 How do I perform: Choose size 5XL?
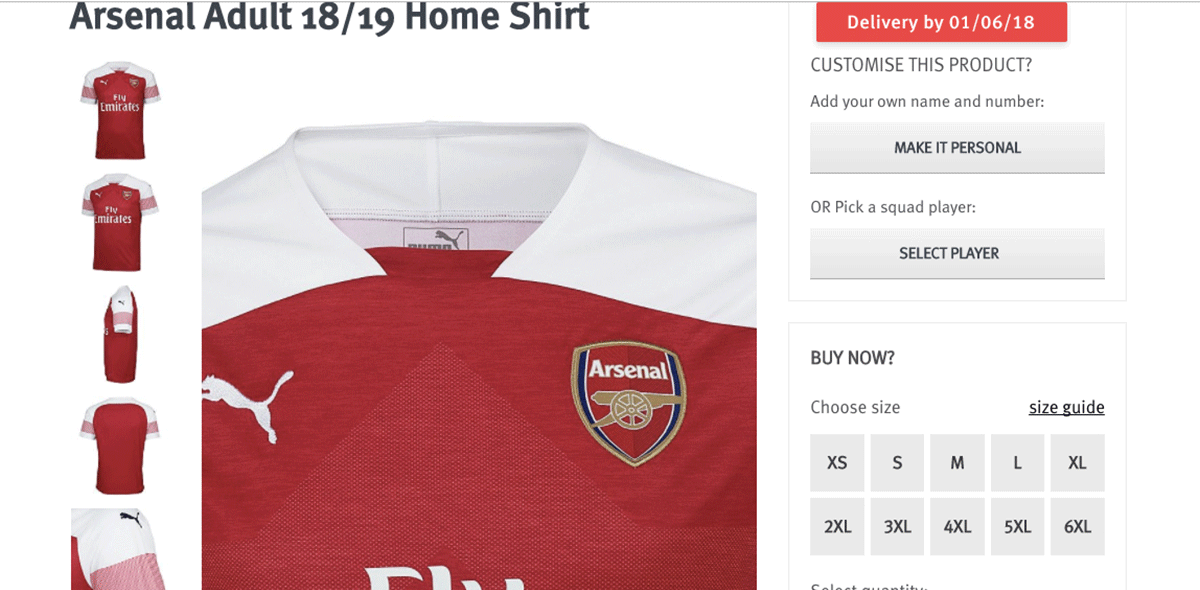tap(1017, 526)
